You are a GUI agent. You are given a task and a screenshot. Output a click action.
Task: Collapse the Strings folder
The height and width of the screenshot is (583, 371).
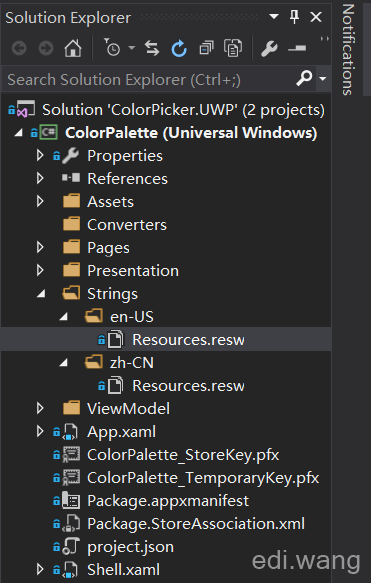point(41,294)
